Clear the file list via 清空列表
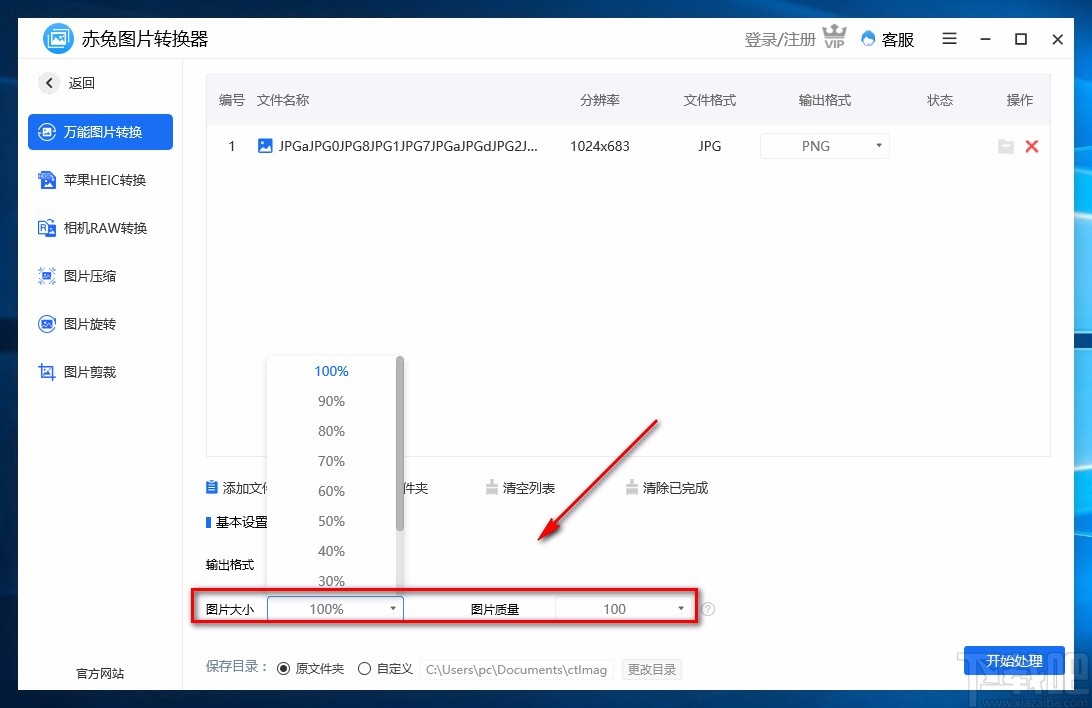This screenshot has height=708, width=1092. tap(520, 488)
